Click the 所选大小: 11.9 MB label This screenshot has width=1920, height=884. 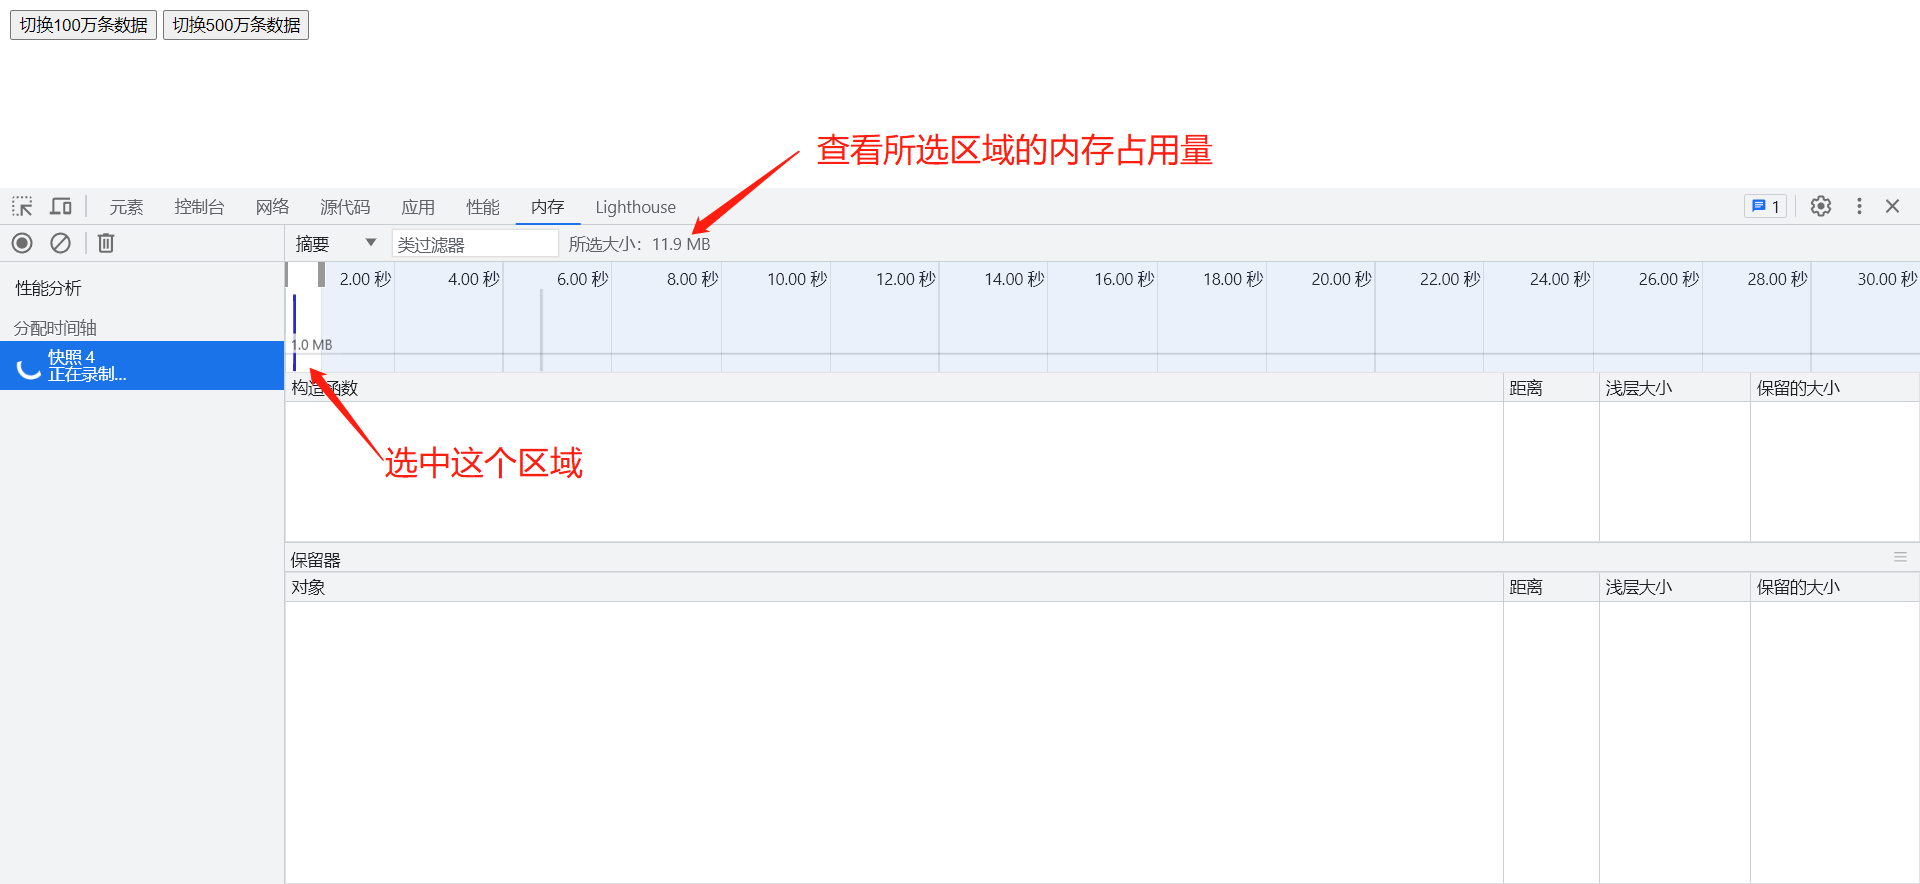(639, 244)
